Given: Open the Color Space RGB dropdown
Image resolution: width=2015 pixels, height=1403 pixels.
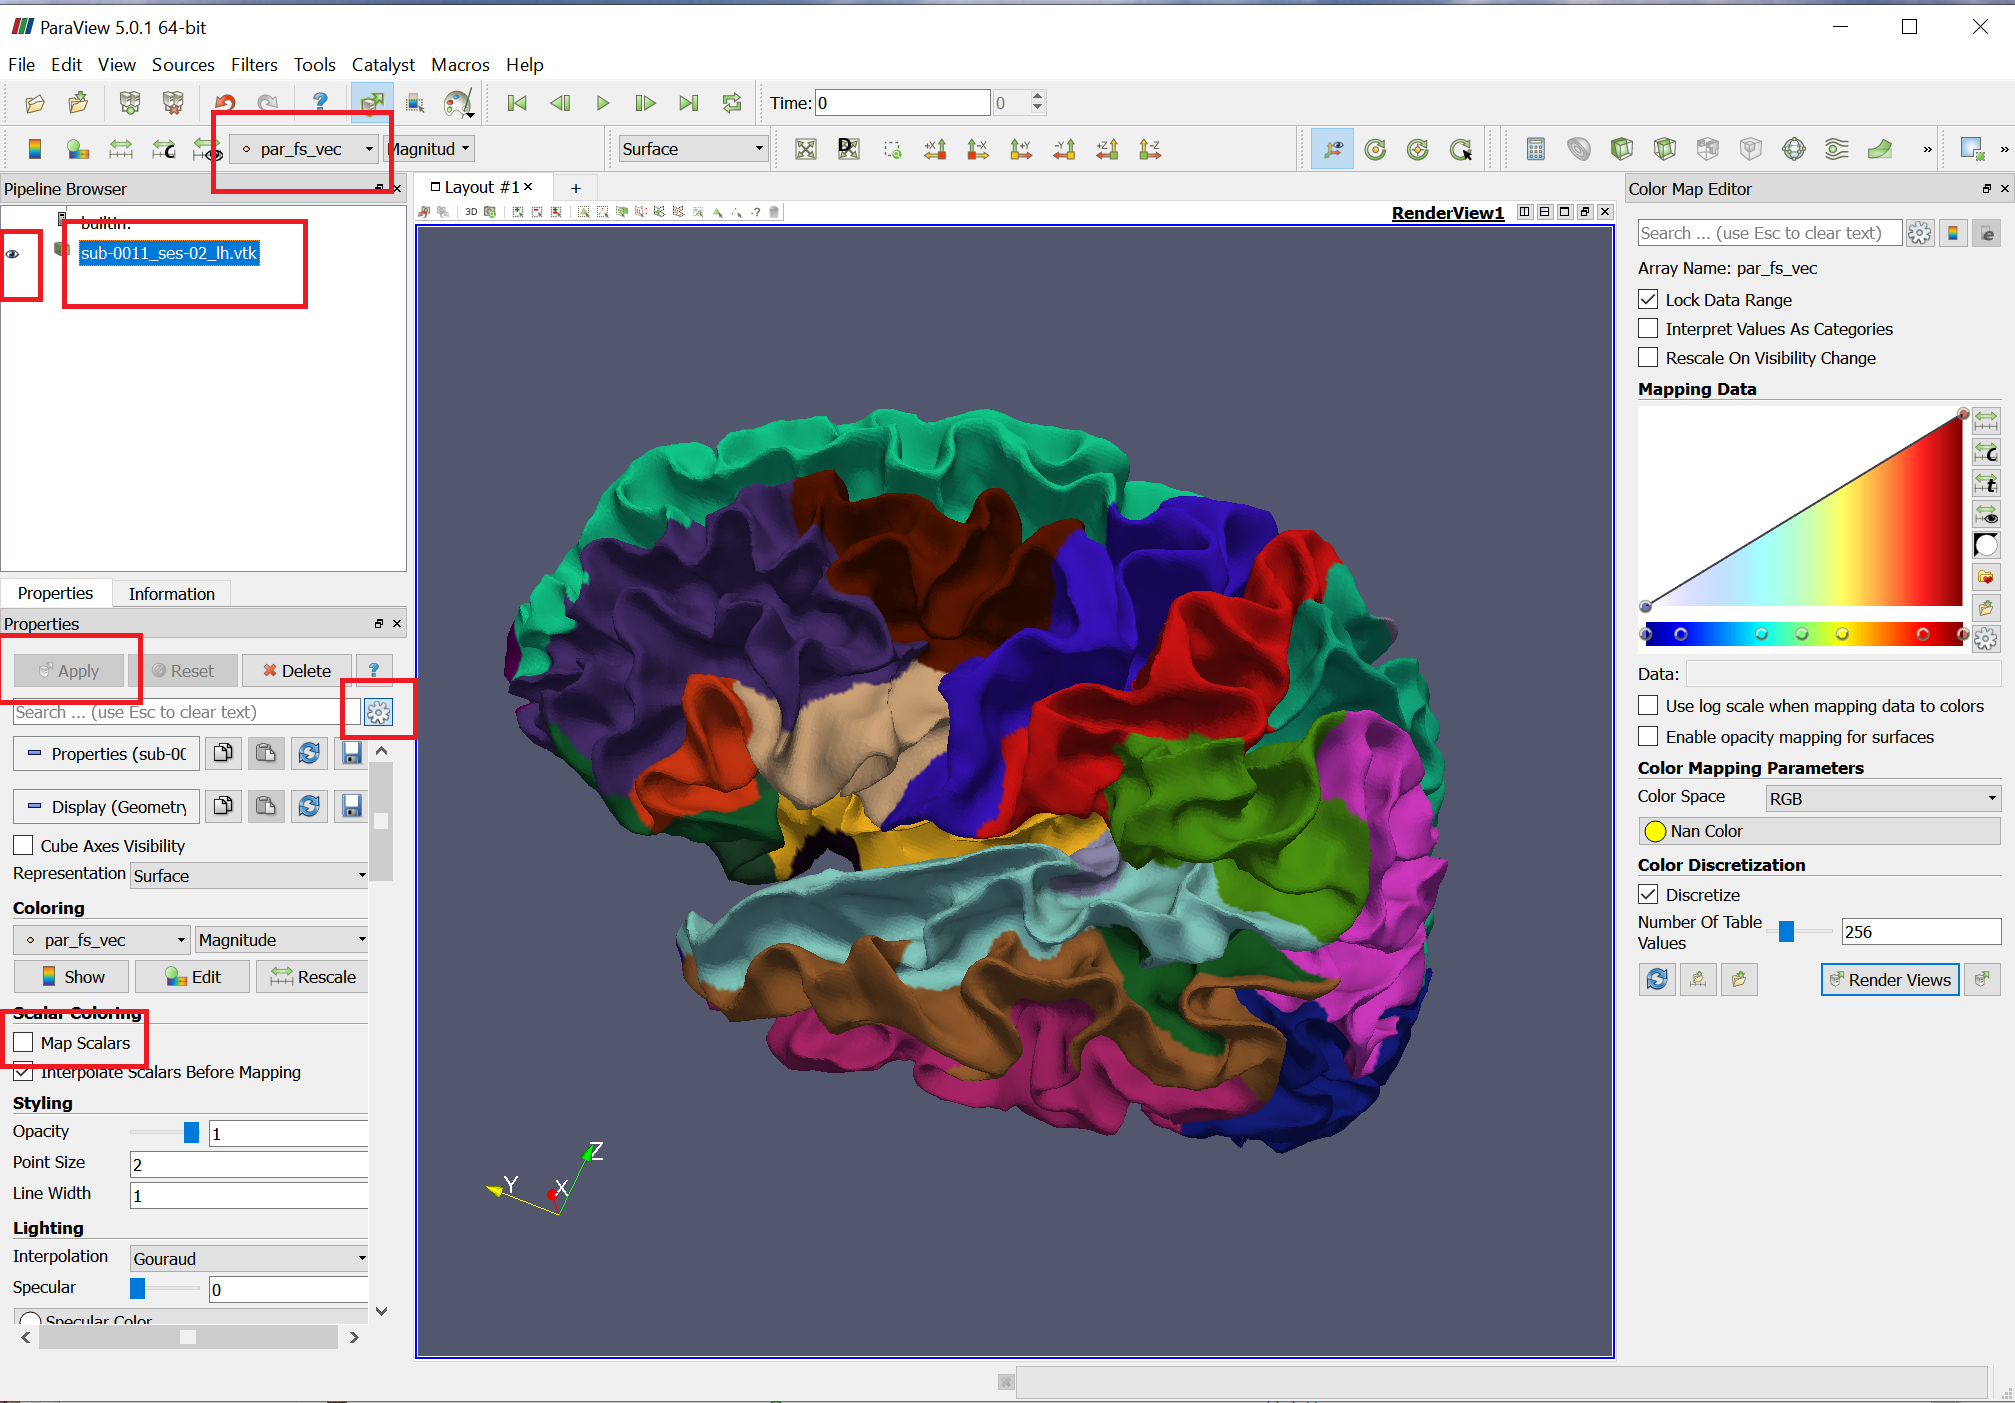Looking at the screenshot, I should [1882, 799].
